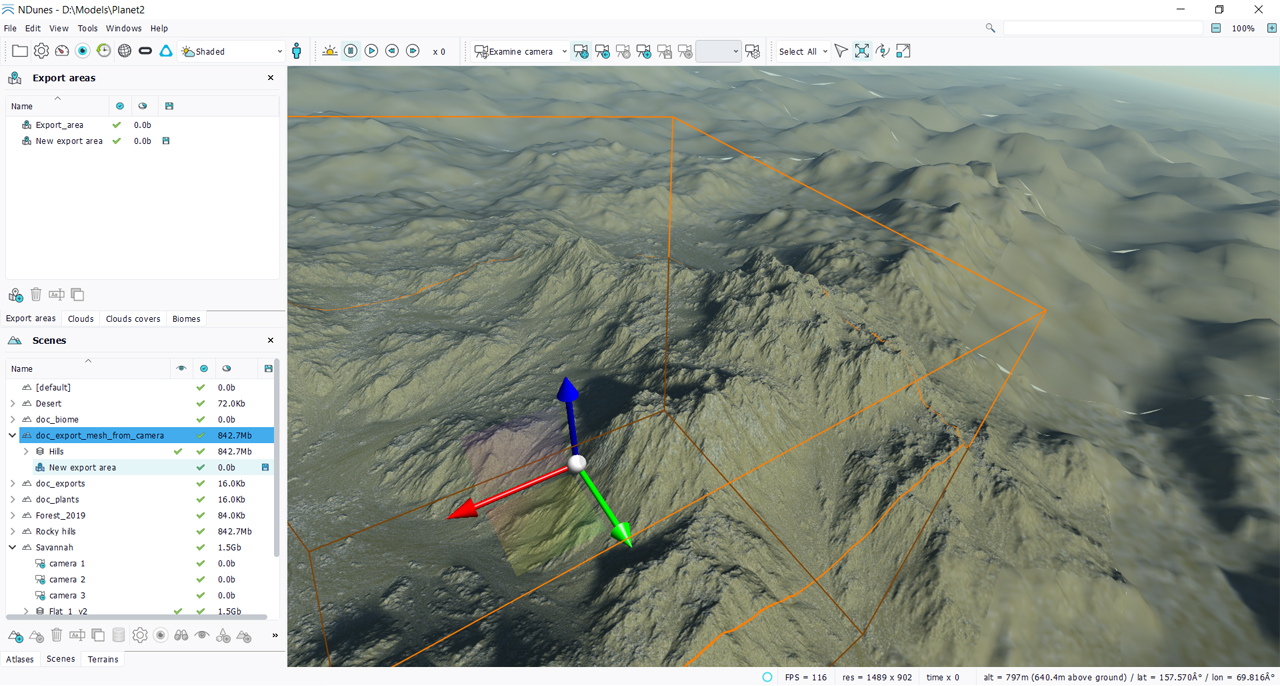The width and height of the screenshot is (1280, 686).
Task: Click the globe icon in main toolbar
Action: [x=124, y=51]
